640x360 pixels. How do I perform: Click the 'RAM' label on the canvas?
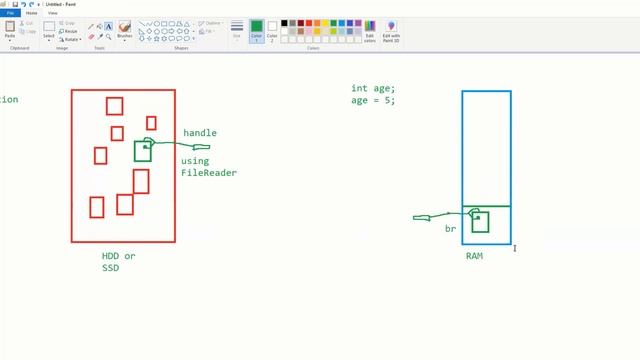point(474,256)
